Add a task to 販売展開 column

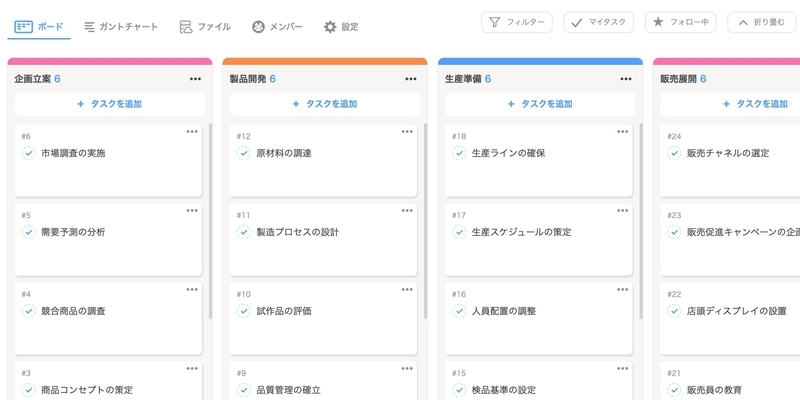pyautogui.click(x=730, y=104)
